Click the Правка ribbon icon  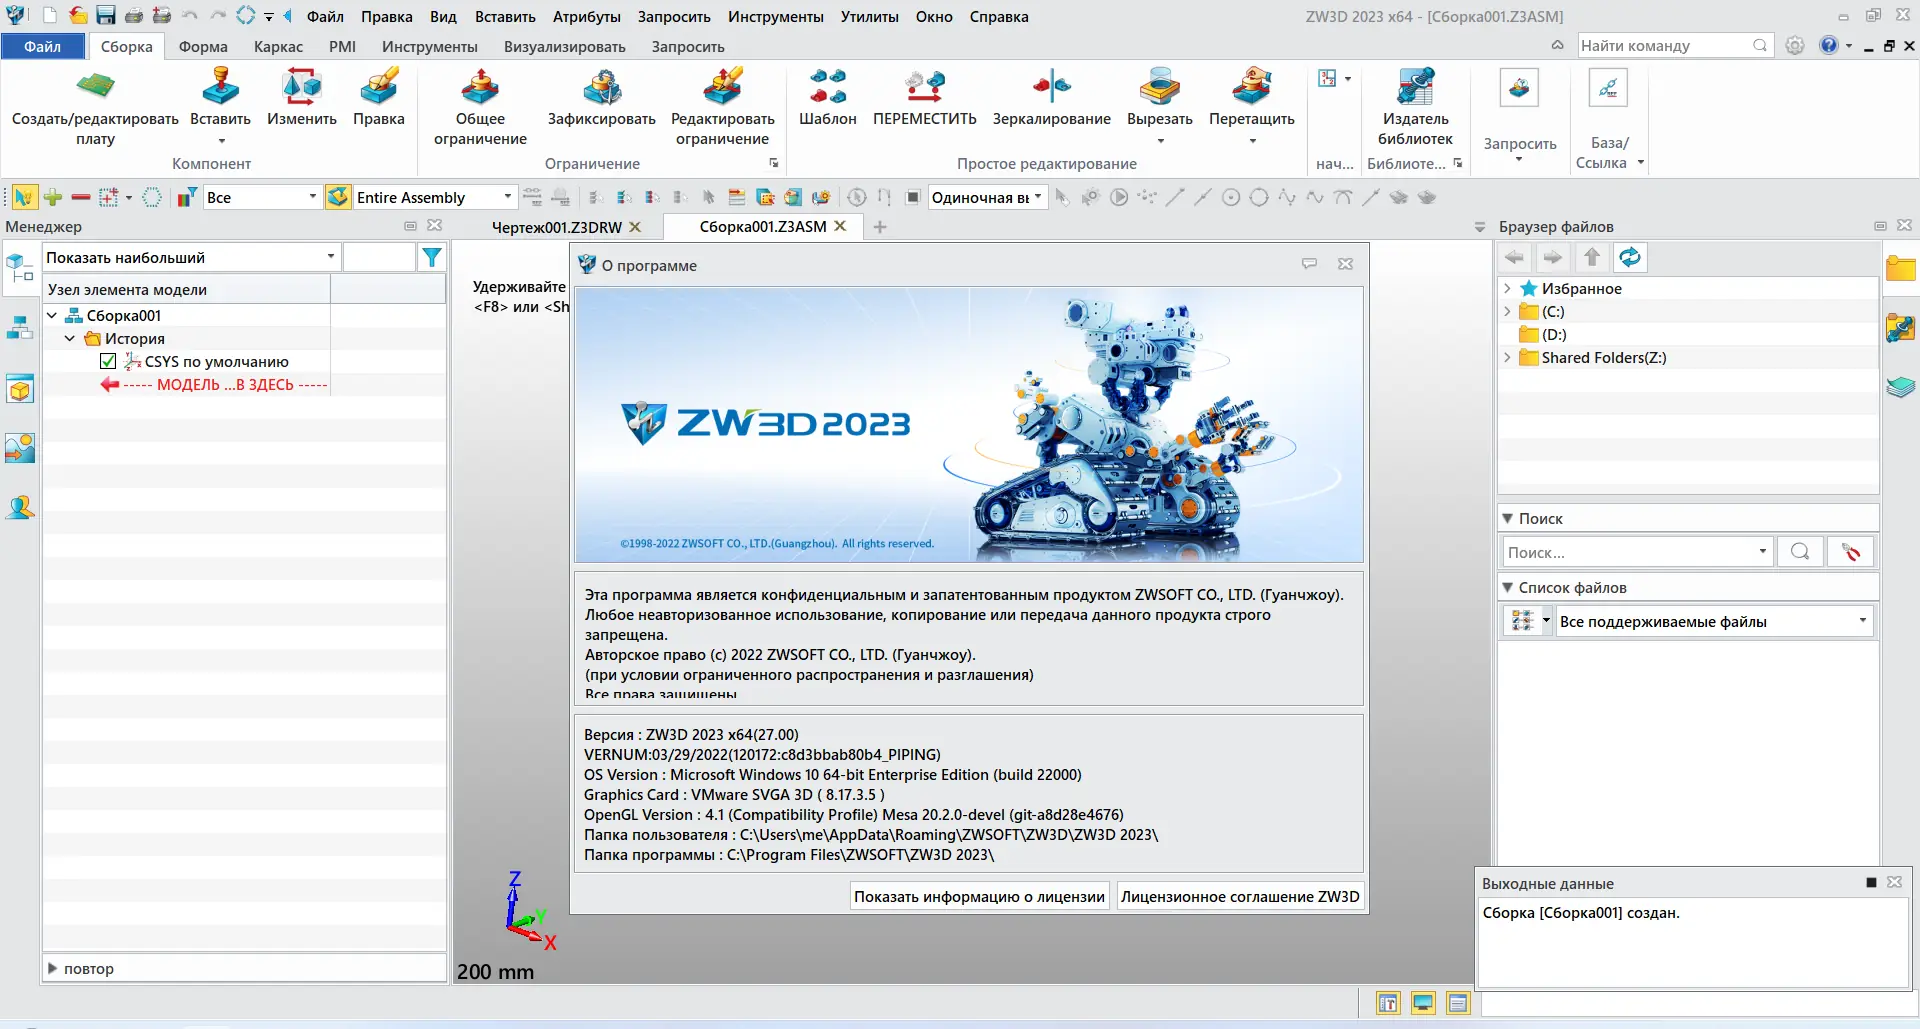pos(378,87)
